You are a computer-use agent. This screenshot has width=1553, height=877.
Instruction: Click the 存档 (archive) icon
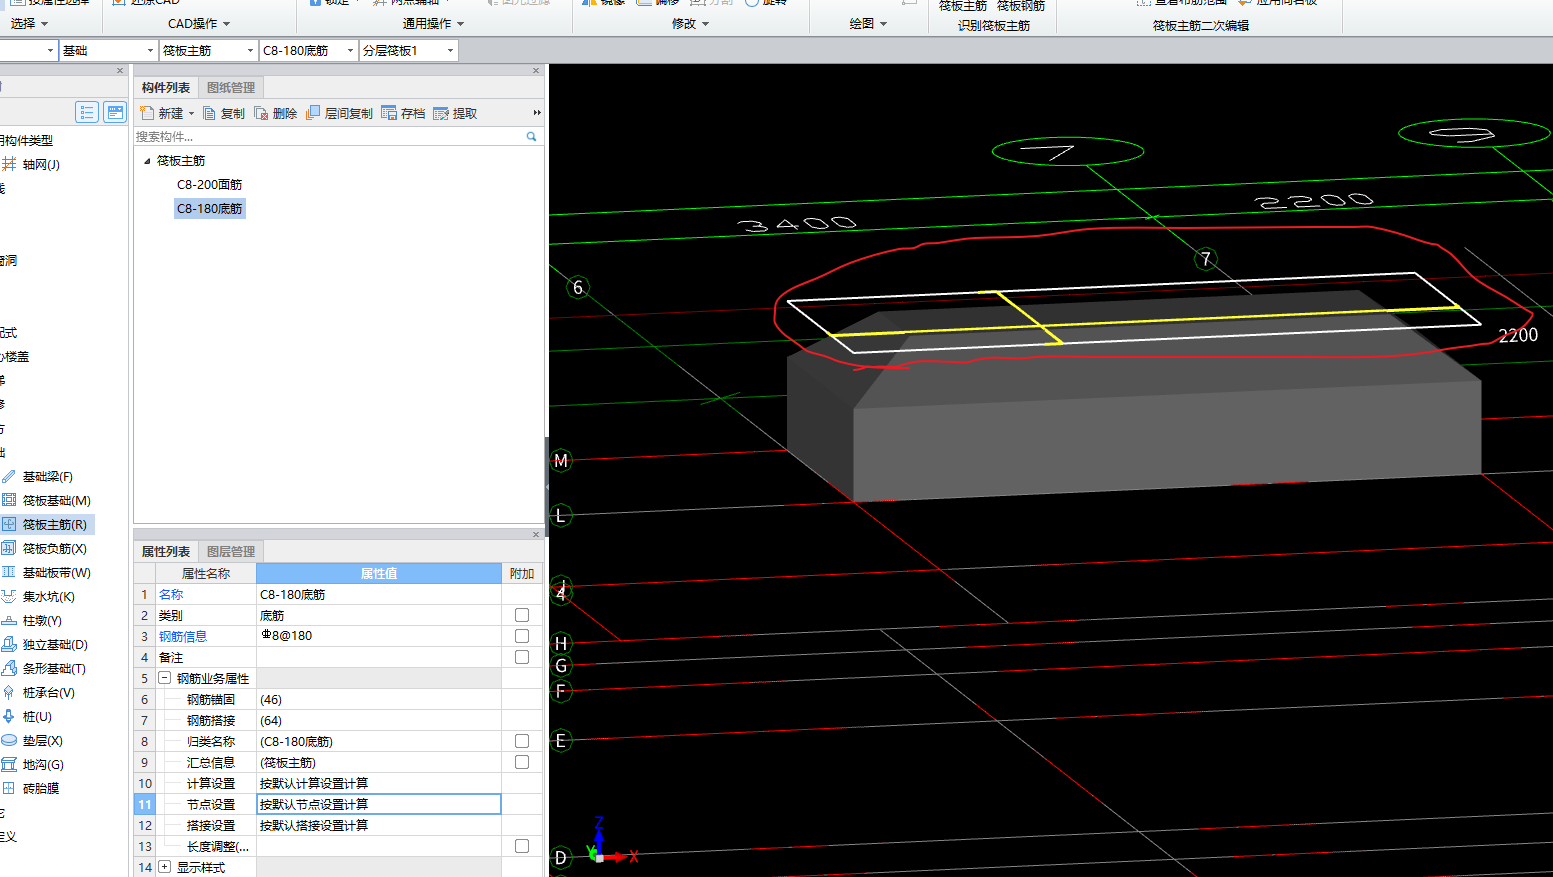coord(389,113)
